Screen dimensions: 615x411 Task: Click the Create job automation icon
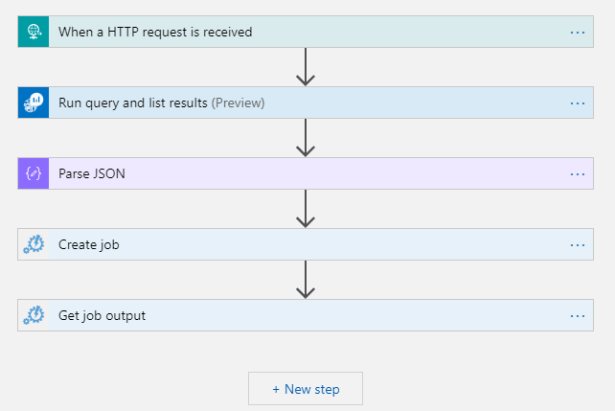click(x=33, y=245)
